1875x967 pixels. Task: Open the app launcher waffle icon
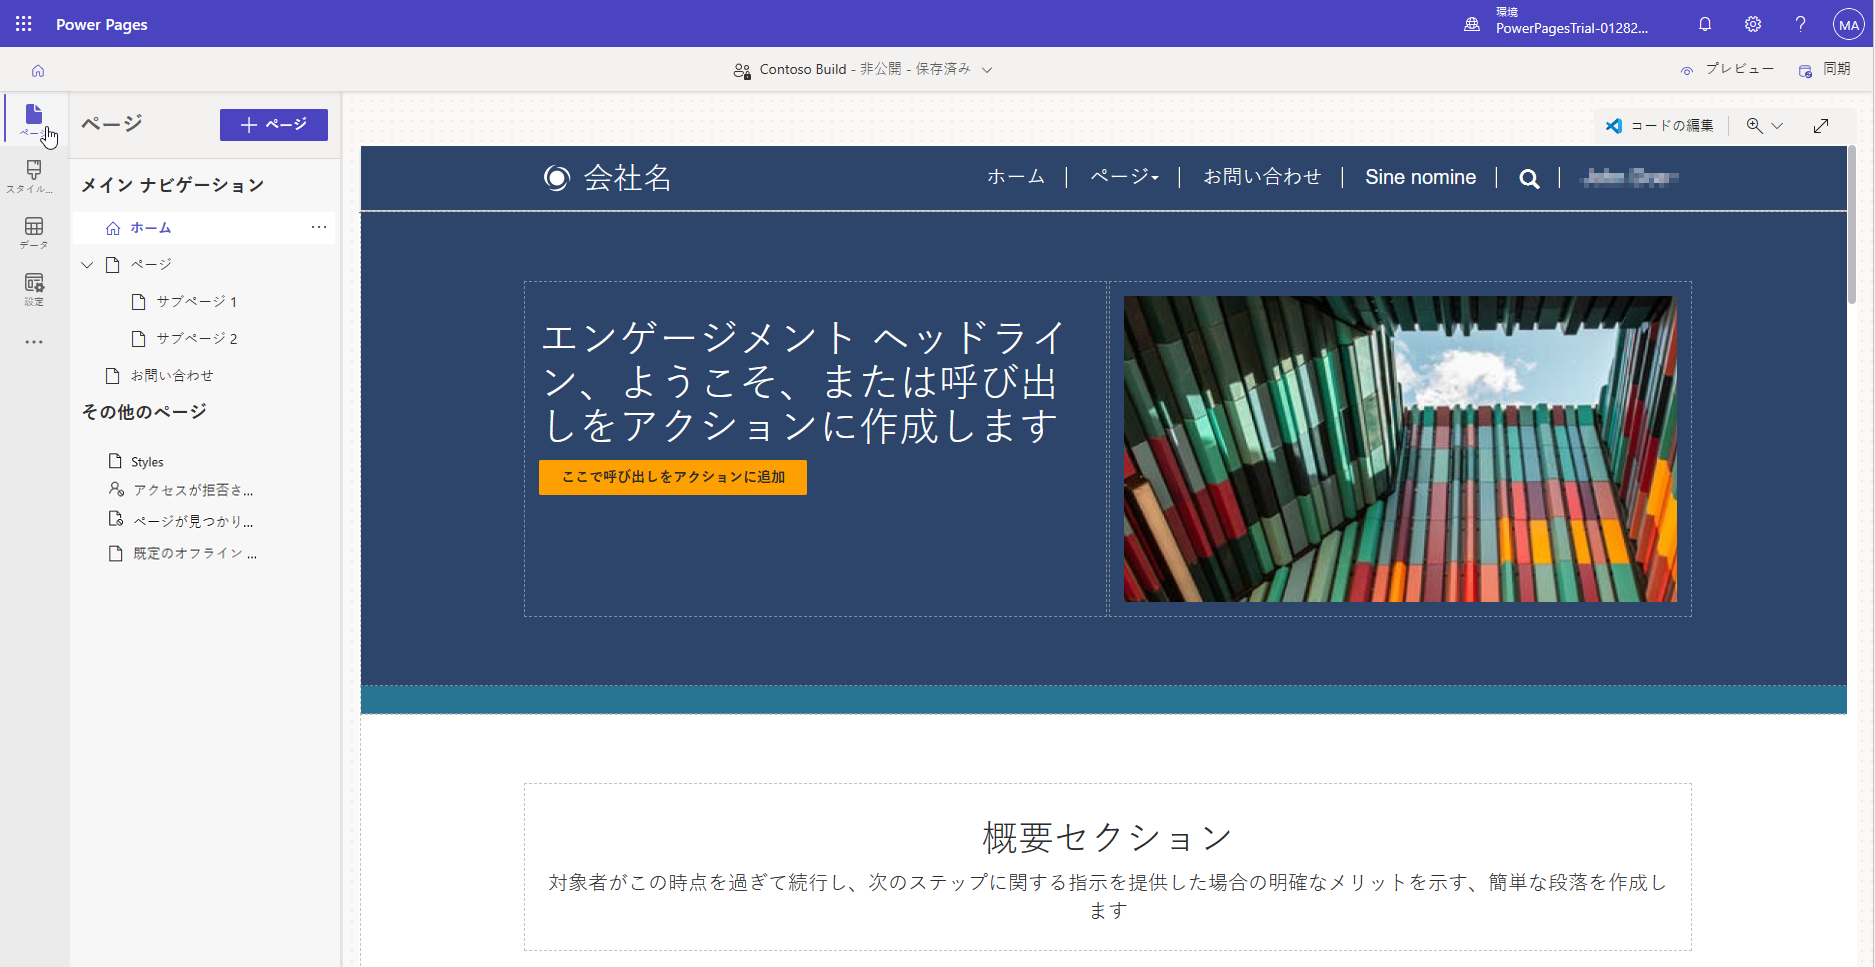pos(22,24)
